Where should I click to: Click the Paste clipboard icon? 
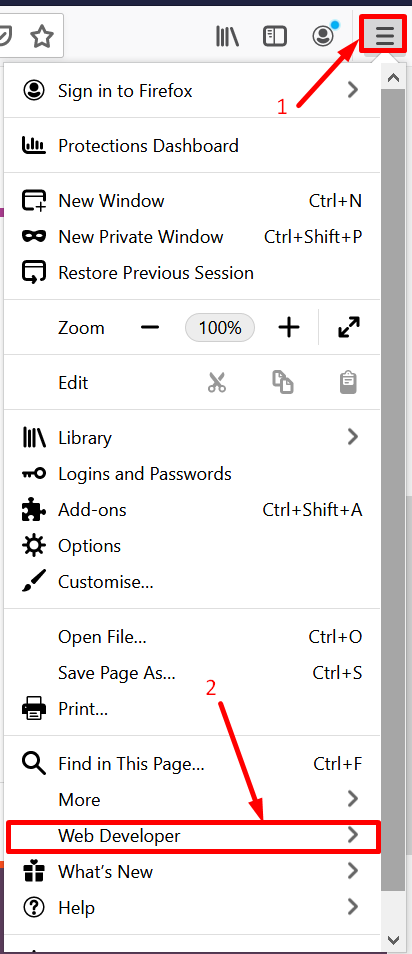click(x=348, y=382)
